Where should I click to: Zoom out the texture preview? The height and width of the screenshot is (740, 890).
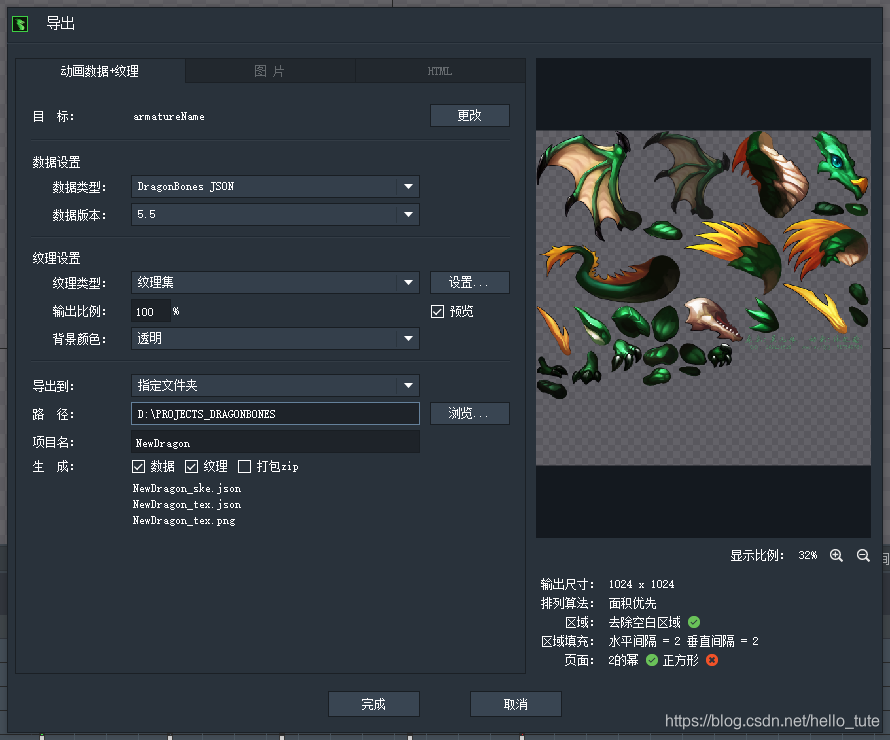[863, 556]
